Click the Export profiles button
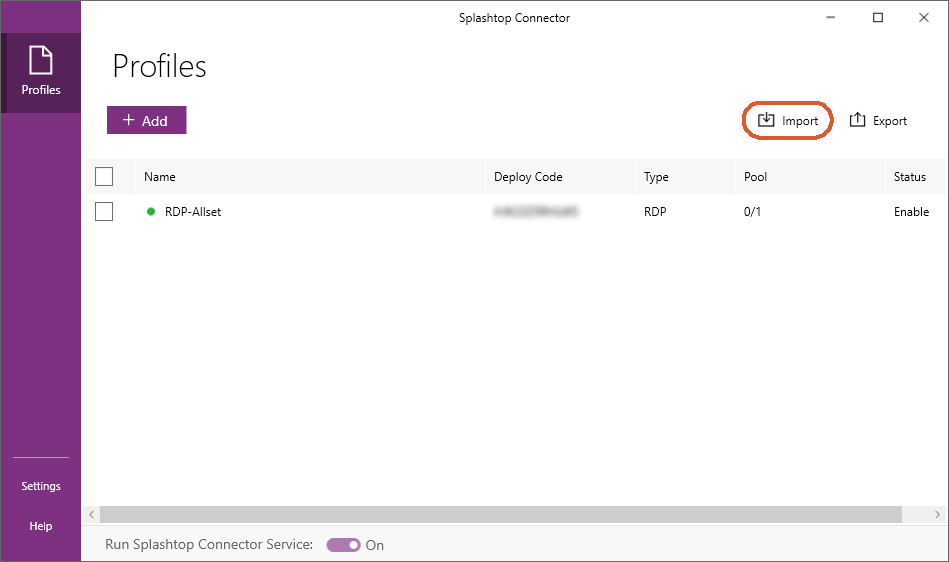 click(x=878, y=120)
